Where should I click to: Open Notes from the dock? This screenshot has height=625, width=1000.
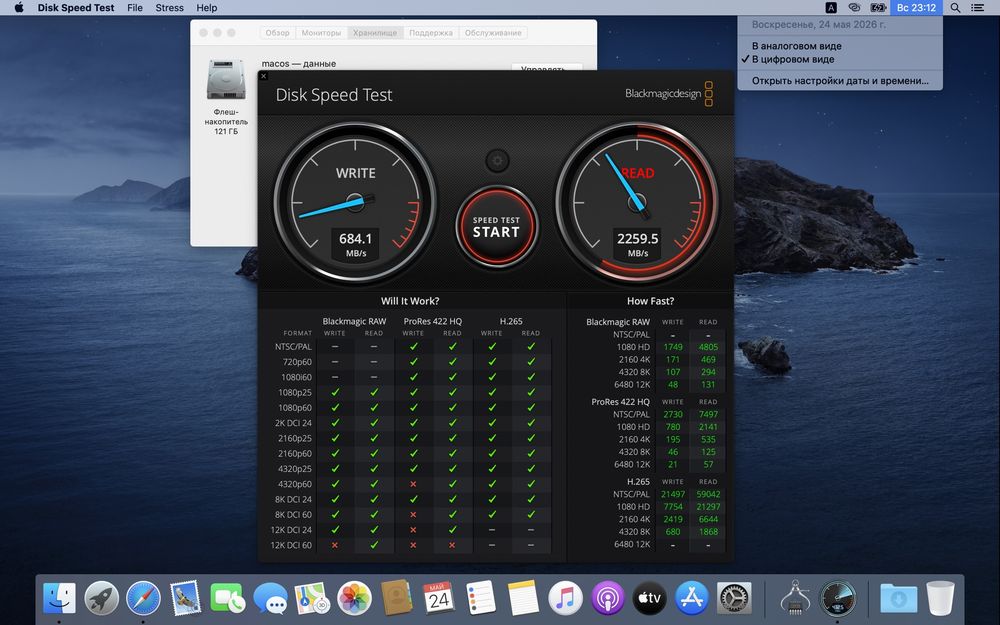click(523, 598)
